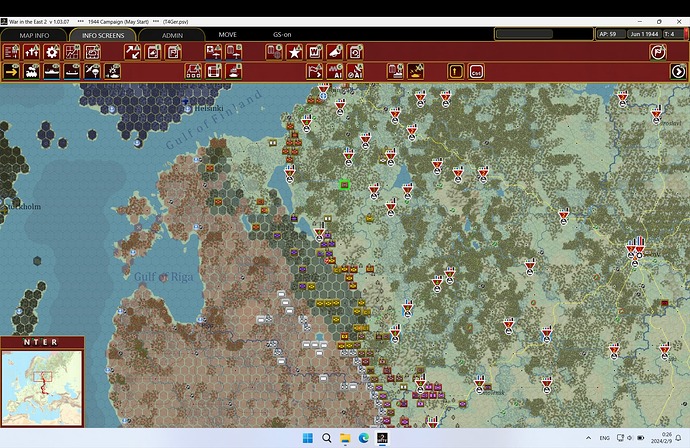Click the tank depot toolbar icon

pos(234,71)
